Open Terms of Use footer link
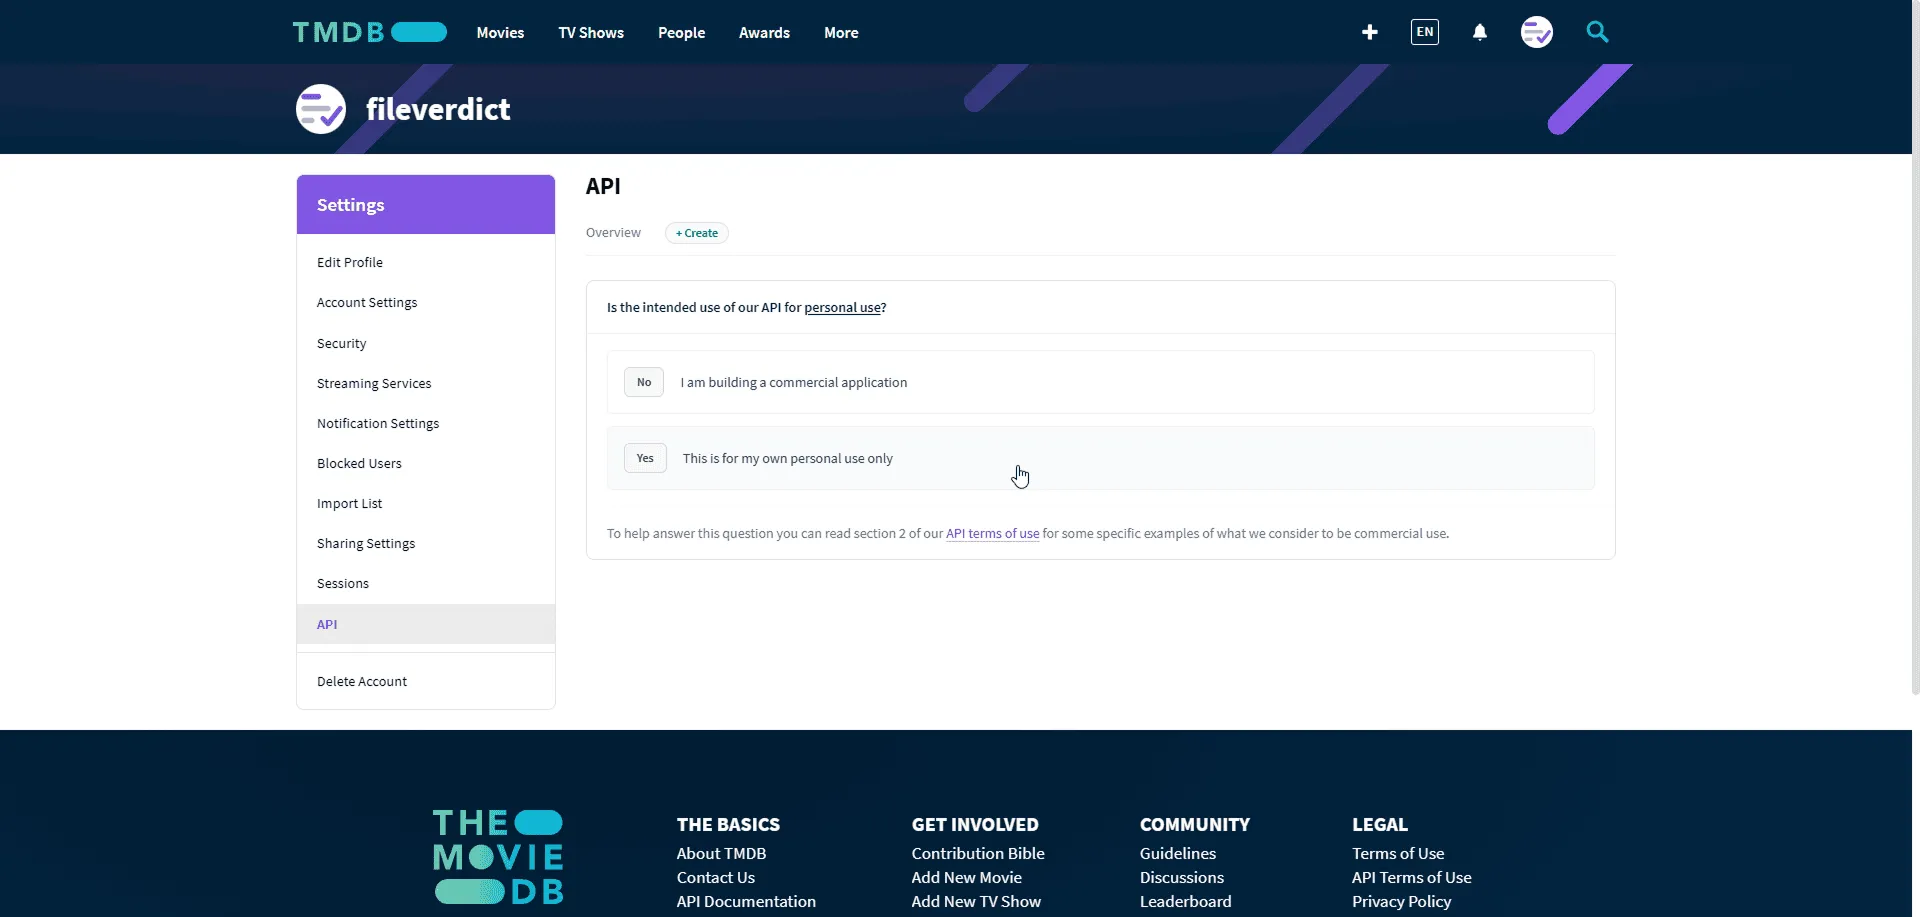The height and width of the screenshot is (917, 1920). click(x=1398, y=854)
